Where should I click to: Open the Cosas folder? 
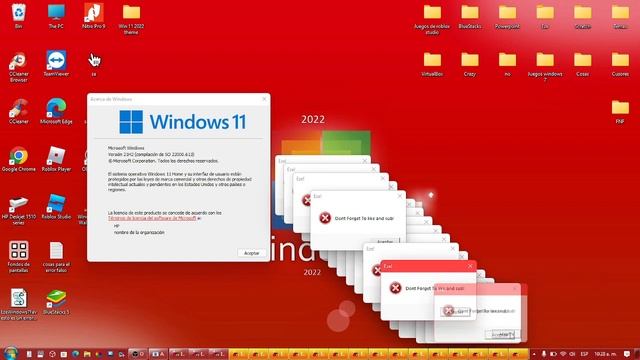click(582, 64)
